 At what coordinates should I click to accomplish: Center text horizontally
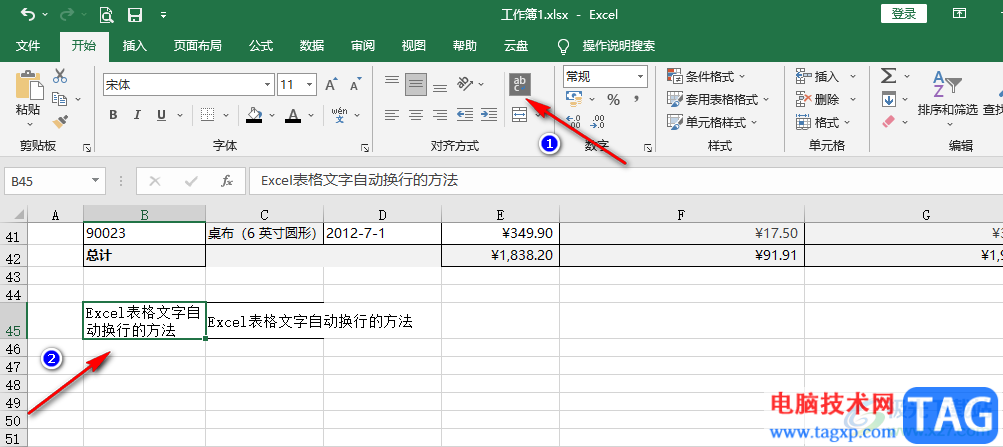pyautogui.click(x=416, y=115)
